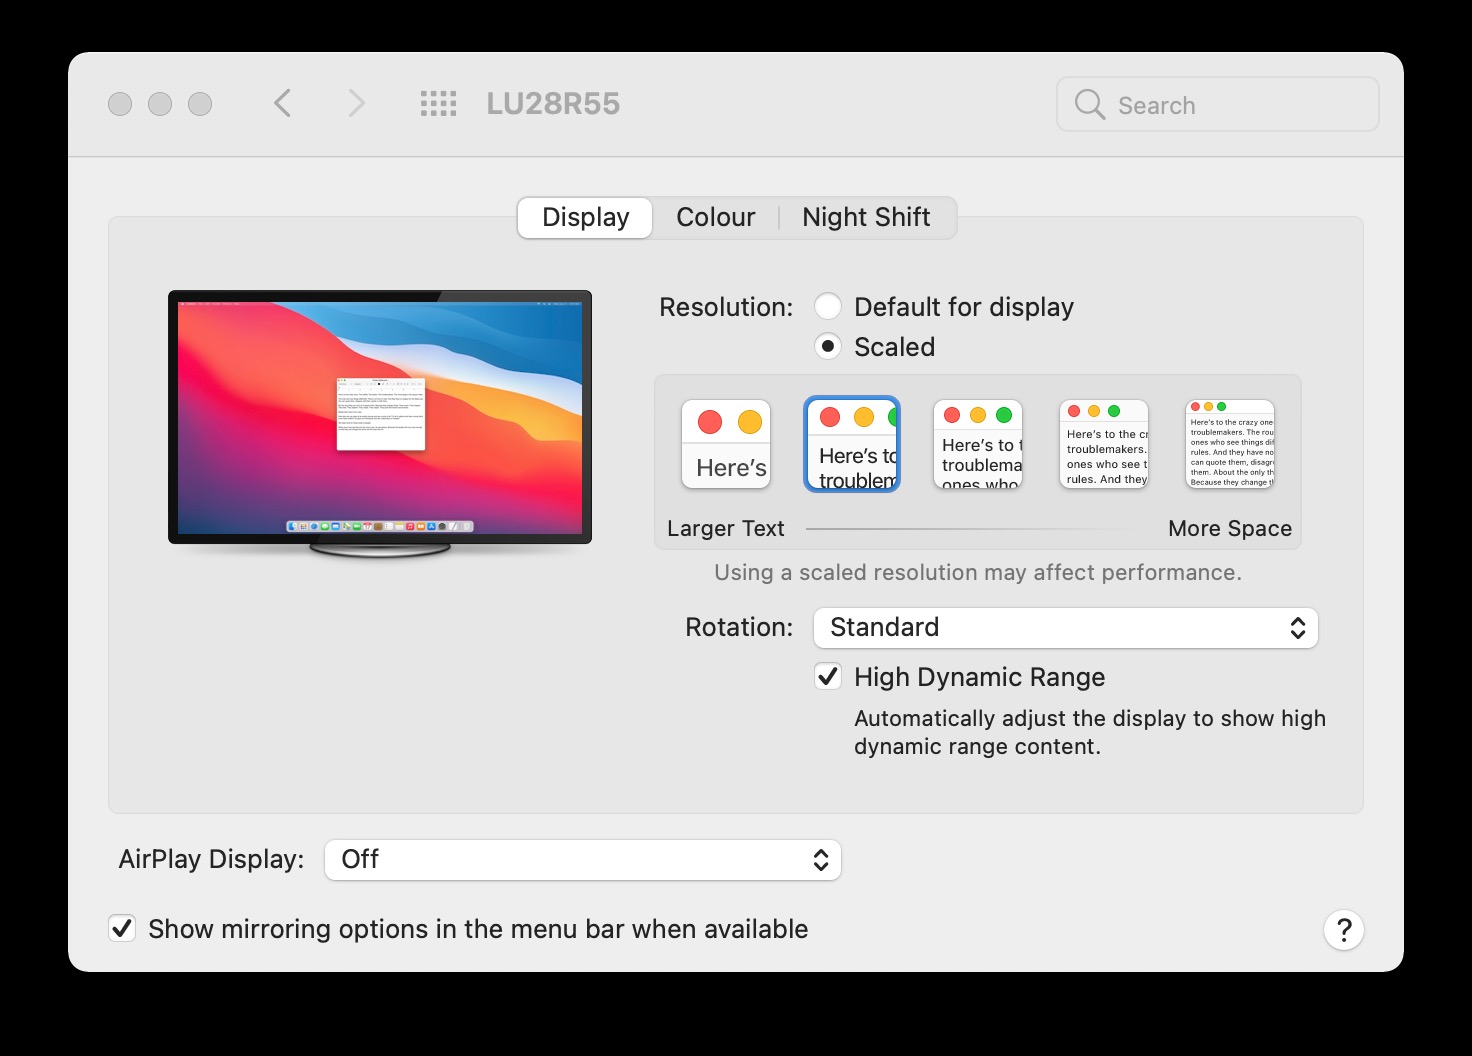
Task: Click the monitor preview image
Action: pyautogui.click(x=380, y=420)
